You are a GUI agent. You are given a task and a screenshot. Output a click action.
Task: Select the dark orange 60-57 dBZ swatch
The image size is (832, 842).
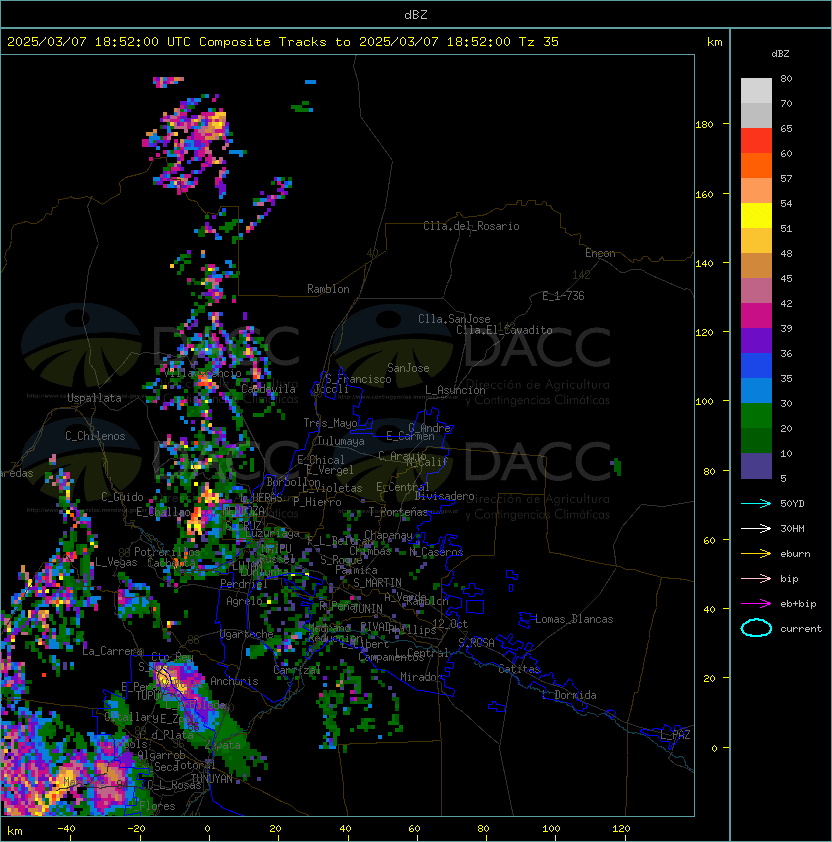[x=756, y=165]
